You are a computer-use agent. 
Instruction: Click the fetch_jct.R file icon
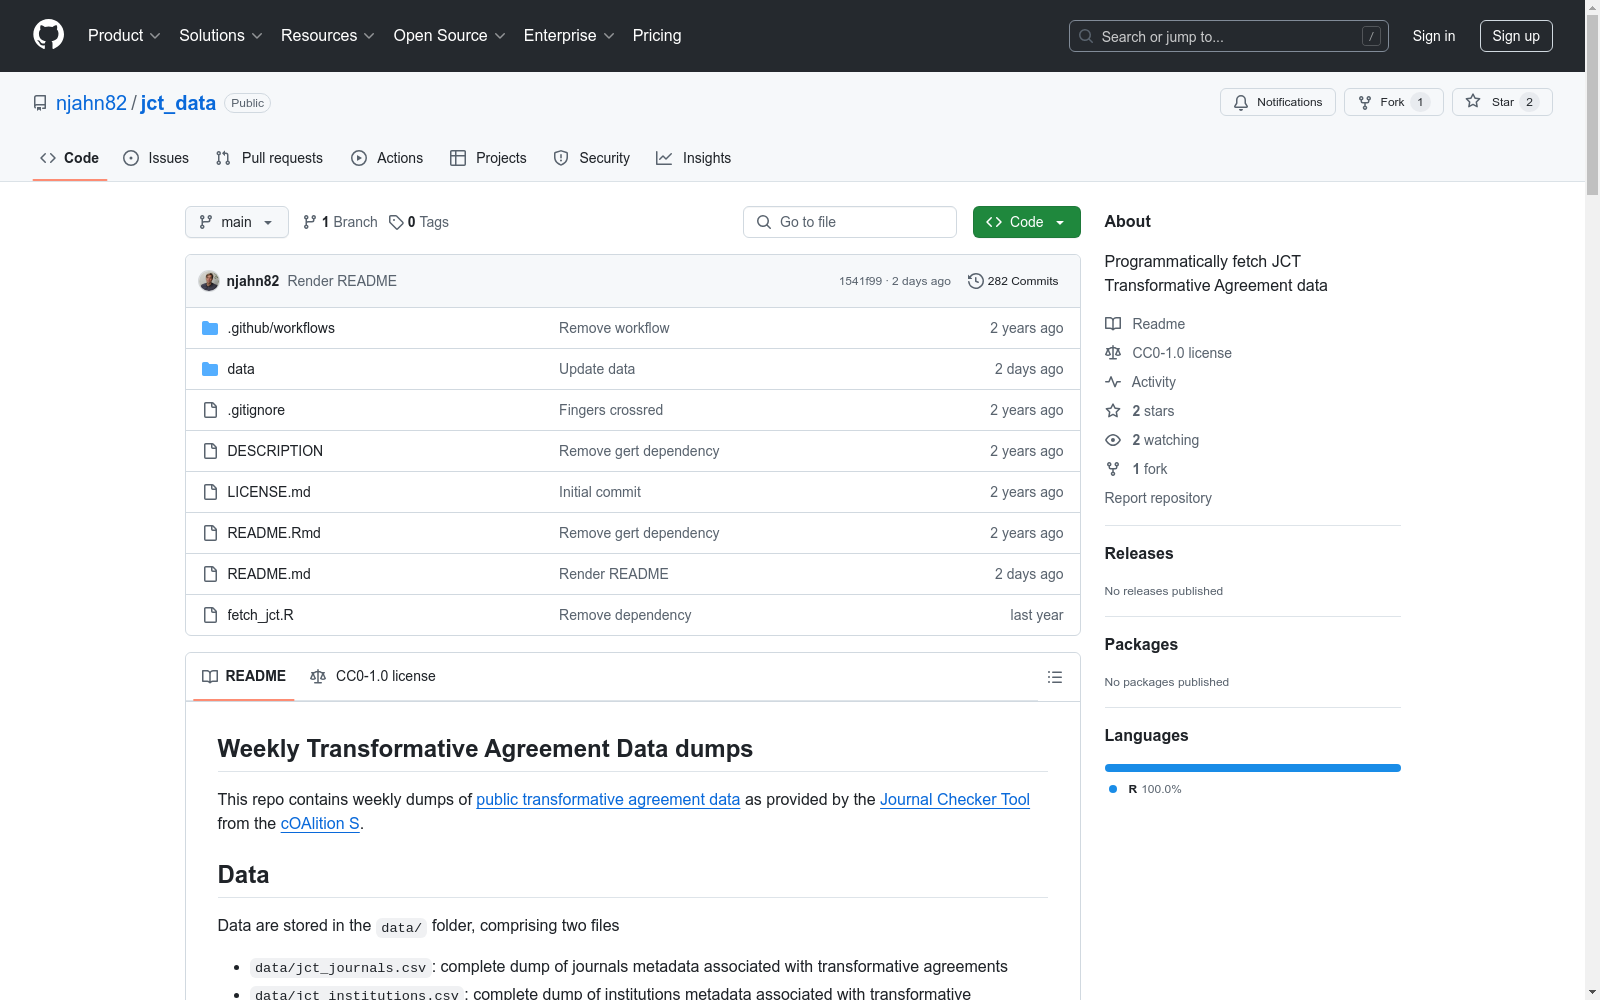click(x=210, y=615)
